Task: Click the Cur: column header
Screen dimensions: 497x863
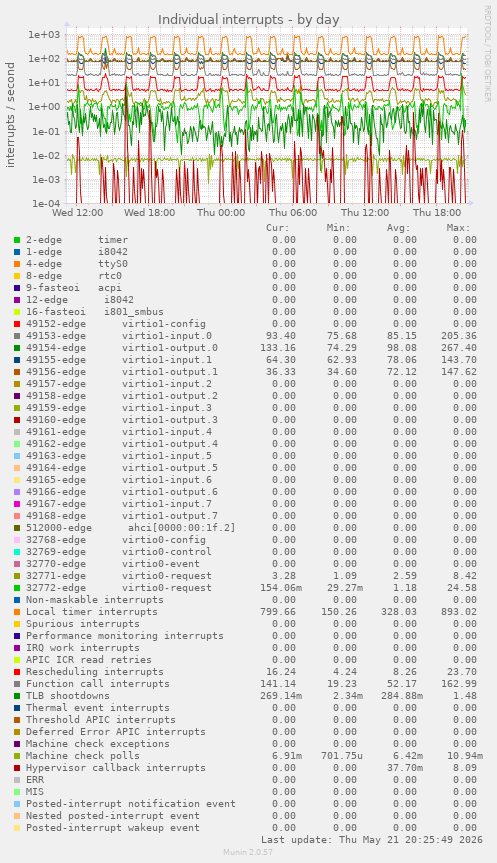Action: pos(277,228)
